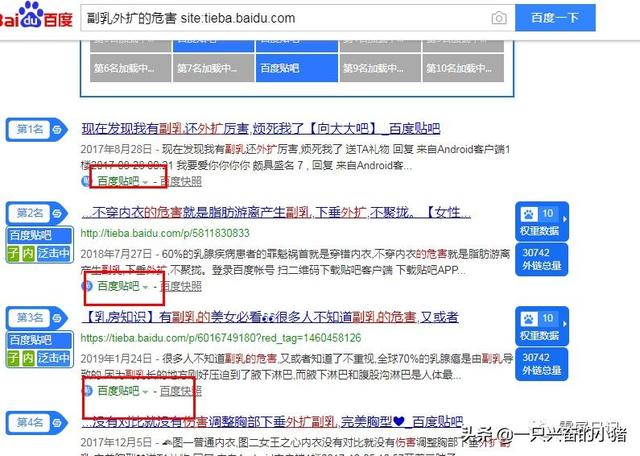Click 子 tag under 第3名
Screen dimensions: 640x456
pos(13,358)
